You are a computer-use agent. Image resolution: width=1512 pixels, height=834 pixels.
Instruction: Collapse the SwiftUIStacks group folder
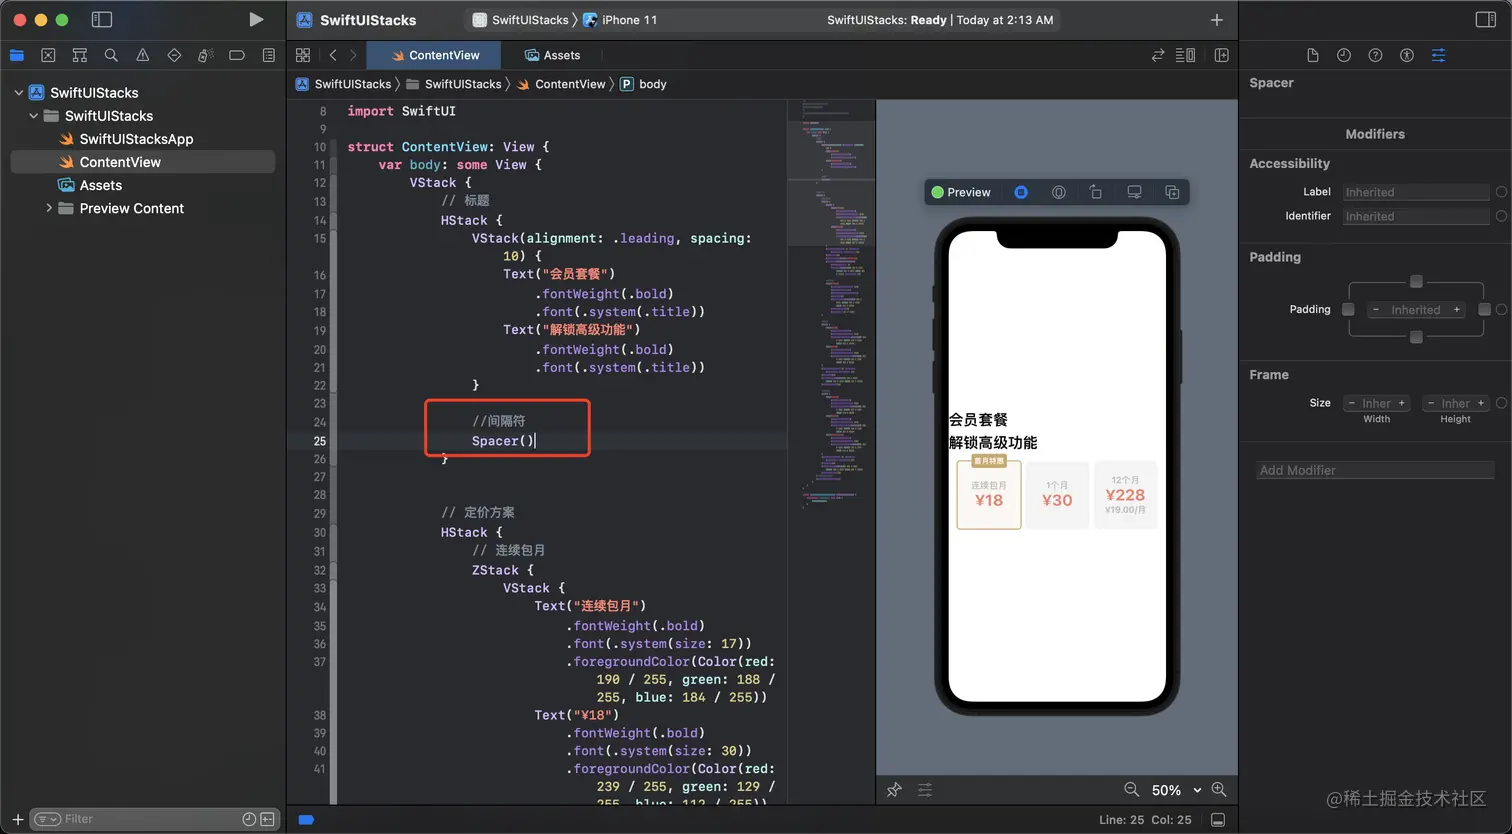point(33,115)
